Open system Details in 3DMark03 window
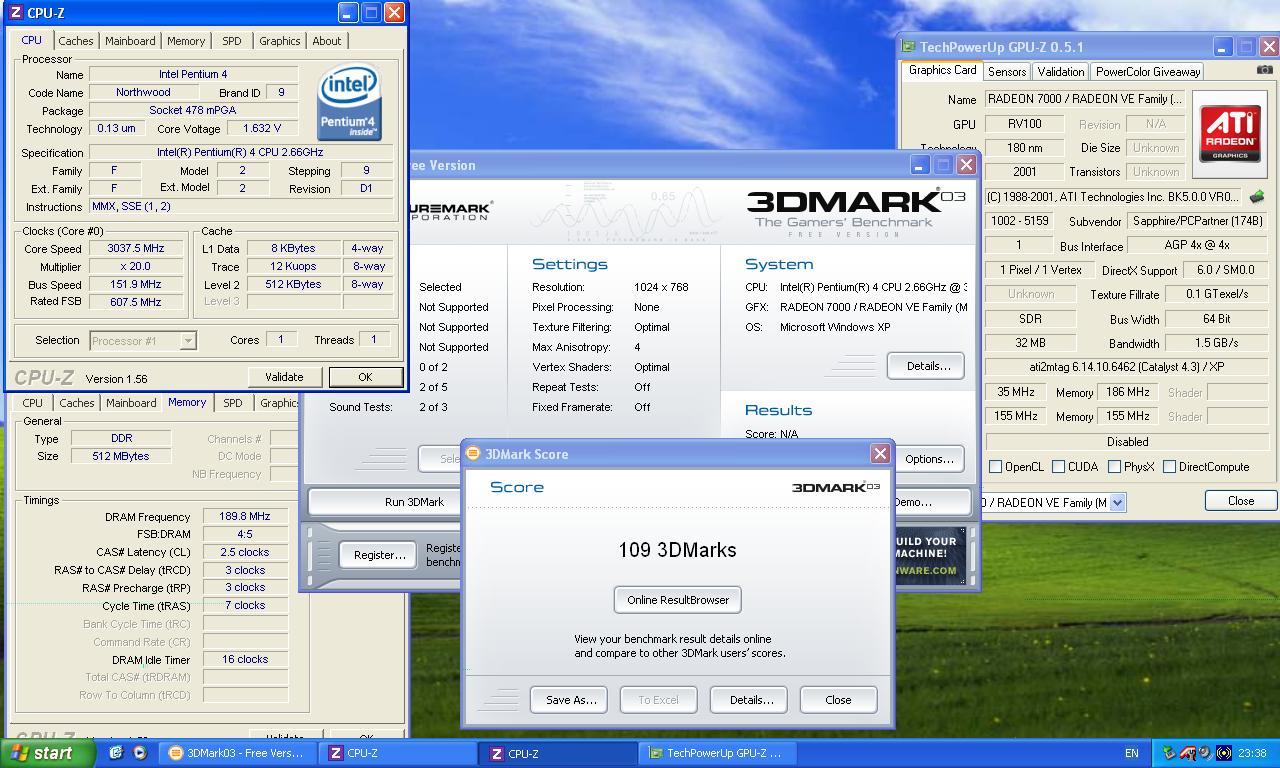Image resolution: width=1280 pixels, height=768 pixels. (x=926, y=366)
